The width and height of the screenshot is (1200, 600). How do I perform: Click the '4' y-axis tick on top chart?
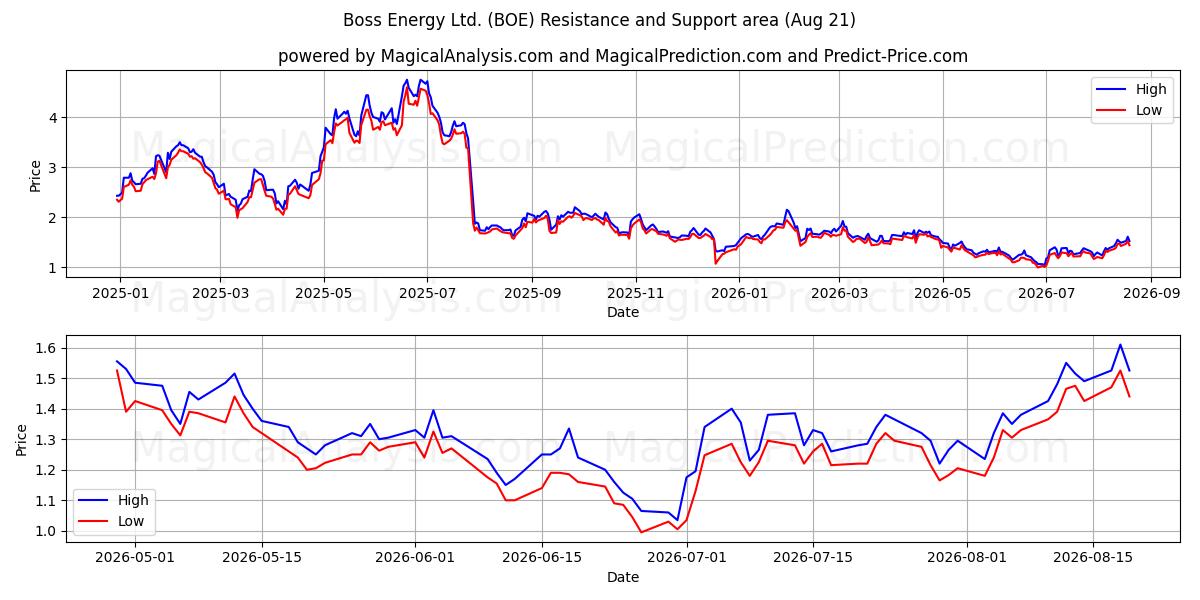coord(55,118)
